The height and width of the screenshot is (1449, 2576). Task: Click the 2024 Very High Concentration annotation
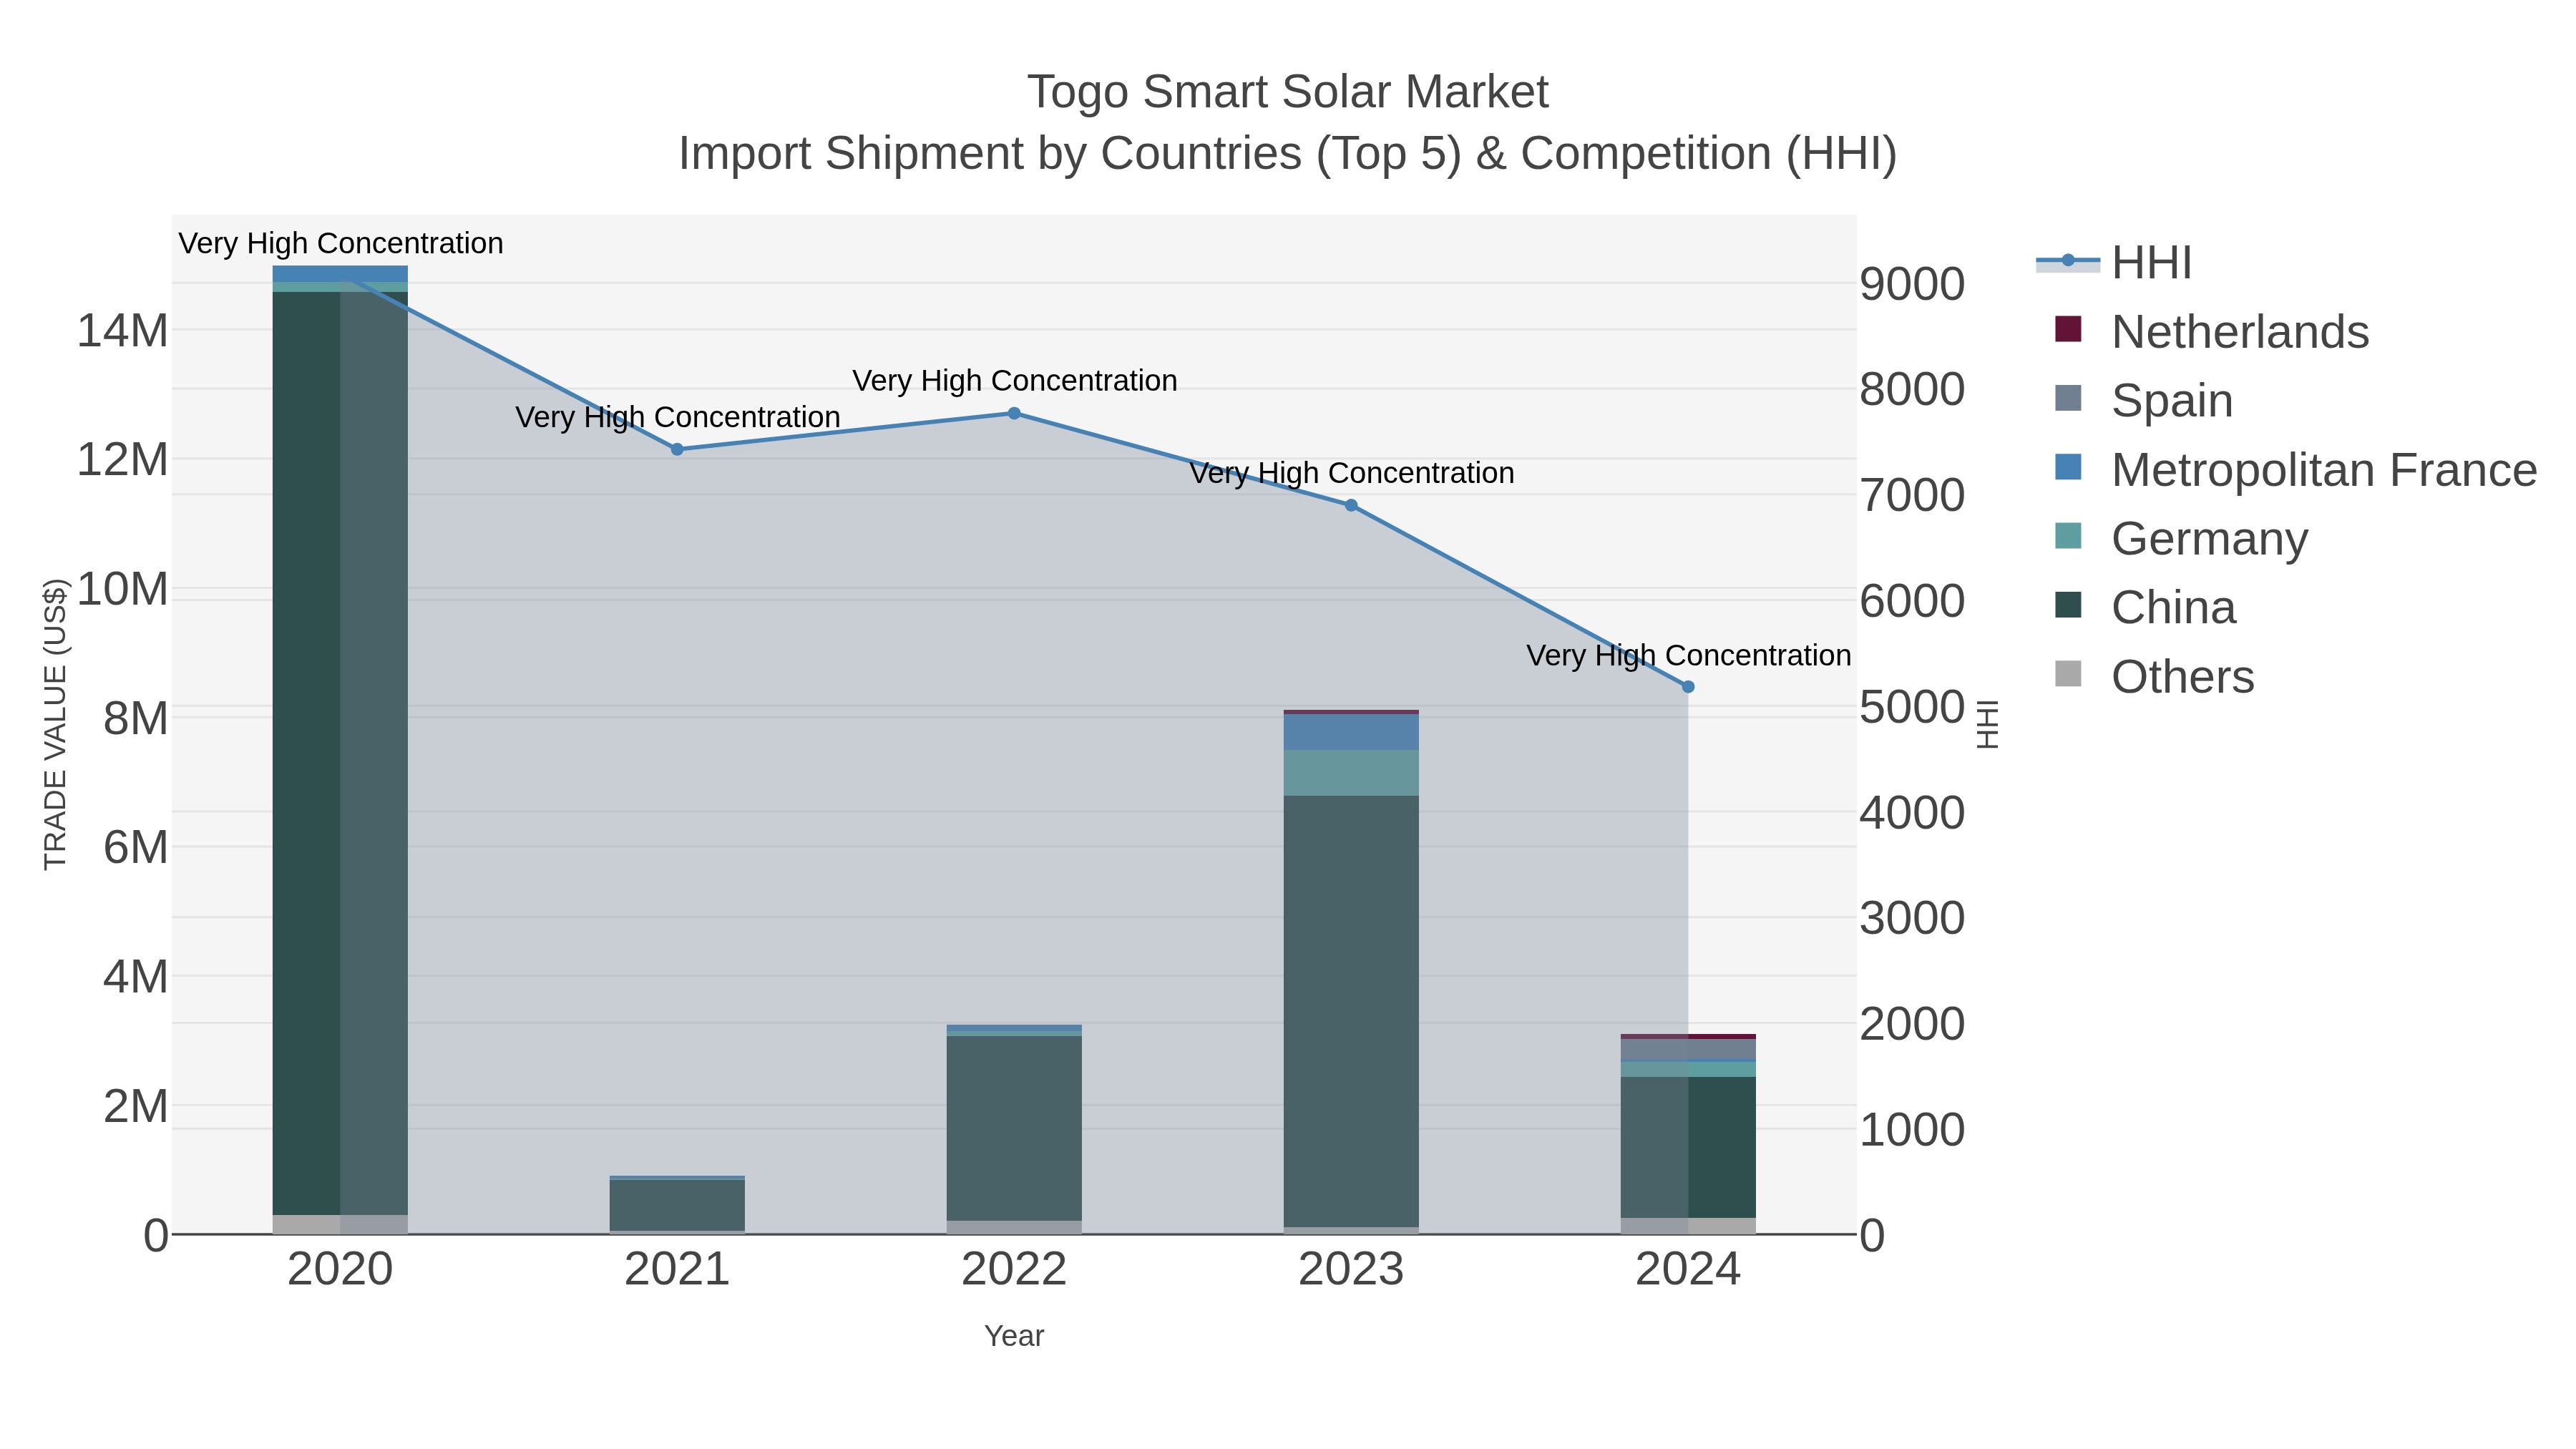1688,656
